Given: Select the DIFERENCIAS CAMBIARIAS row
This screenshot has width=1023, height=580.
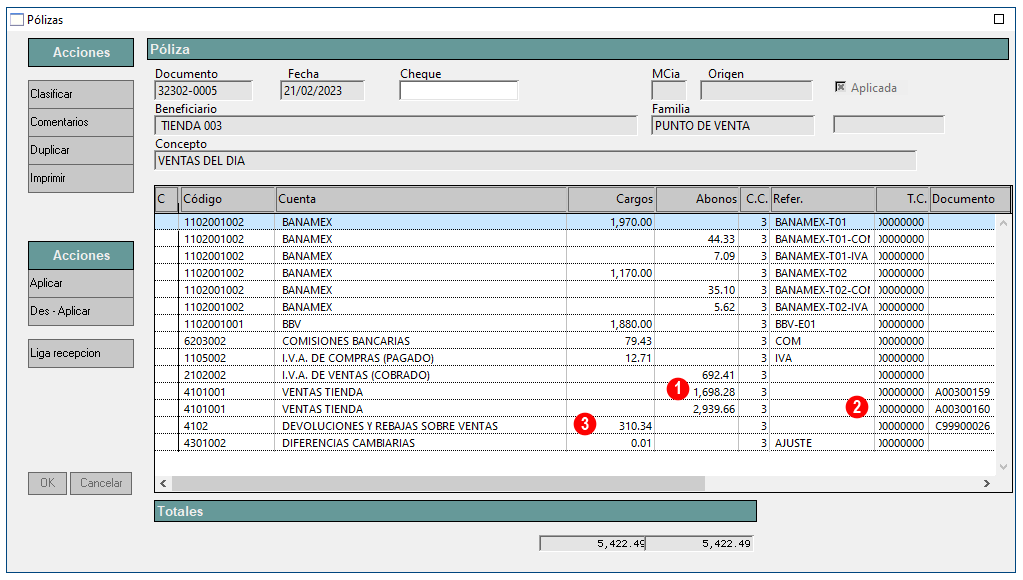Looking at the screenshot, I should point(575,443).
